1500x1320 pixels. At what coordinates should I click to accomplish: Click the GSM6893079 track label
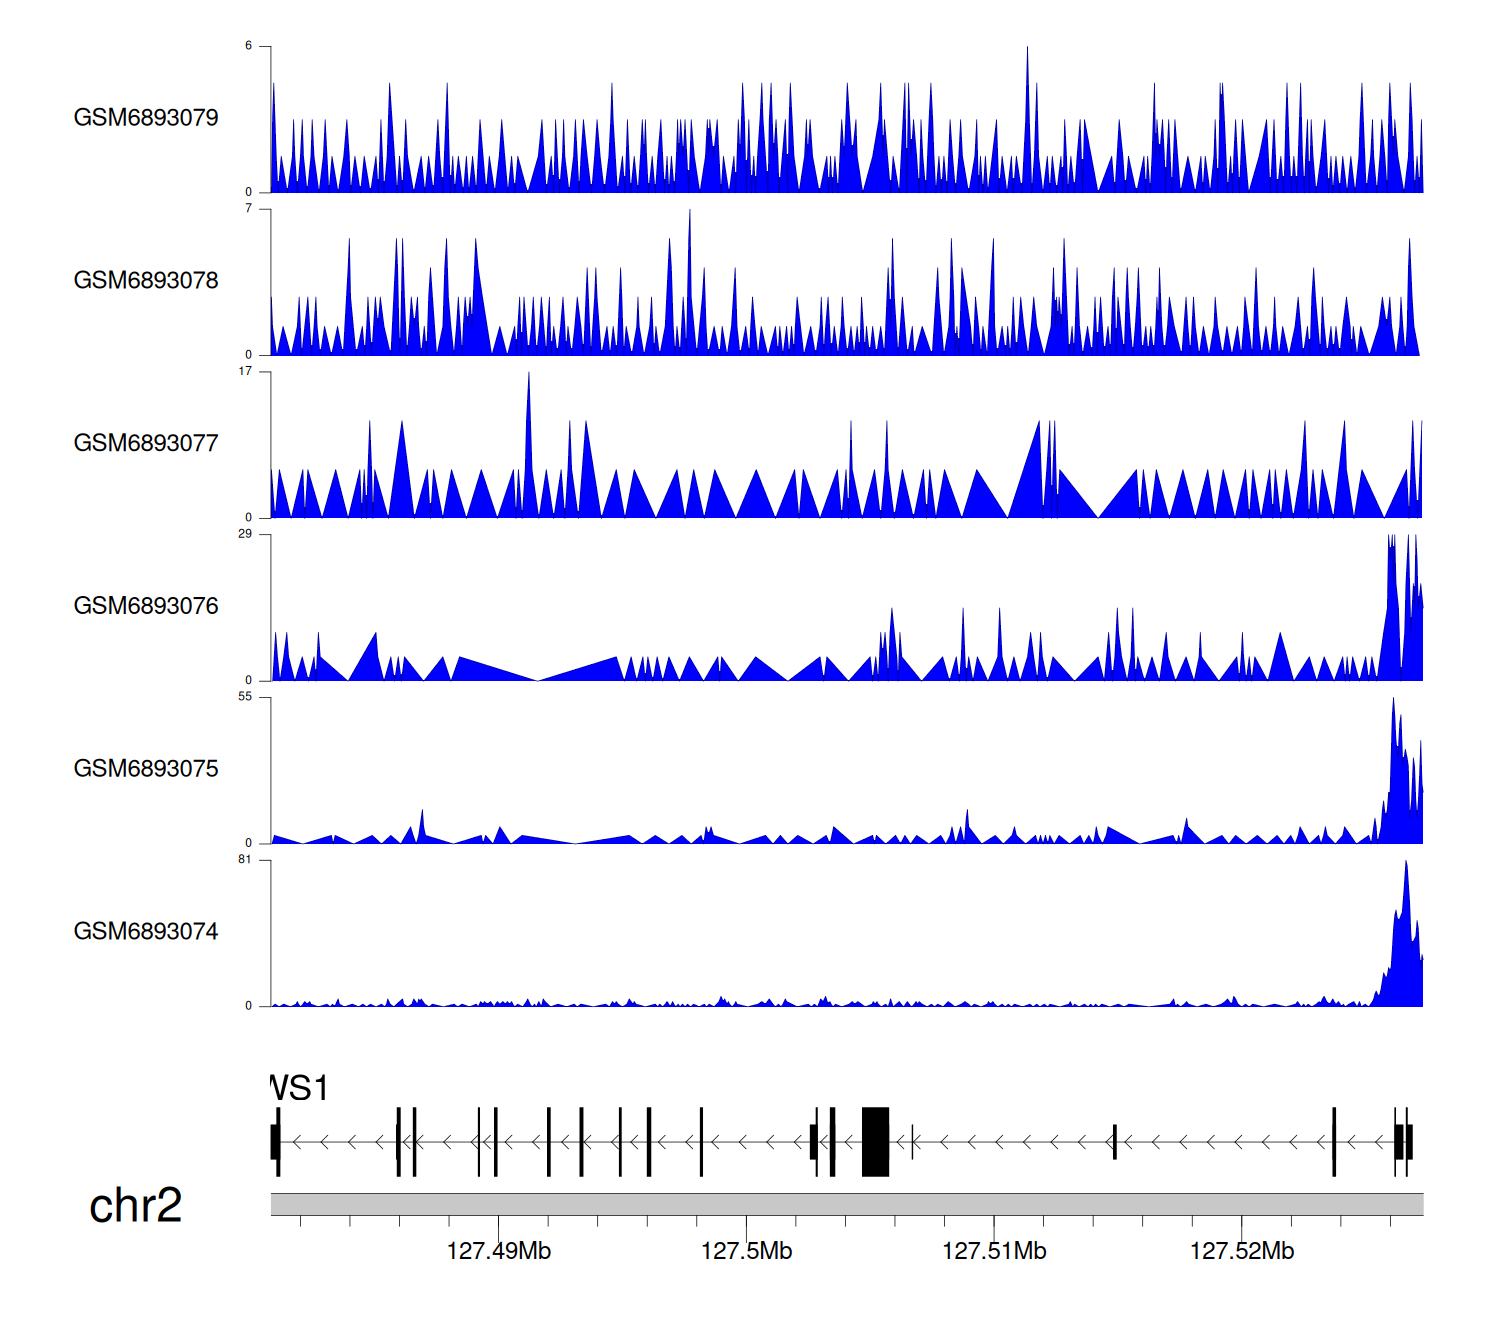[x=146, y=118]
